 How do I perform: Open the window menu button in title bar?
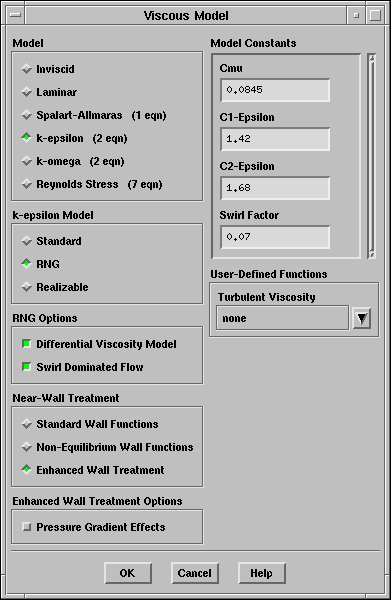[x=15, y=15]
